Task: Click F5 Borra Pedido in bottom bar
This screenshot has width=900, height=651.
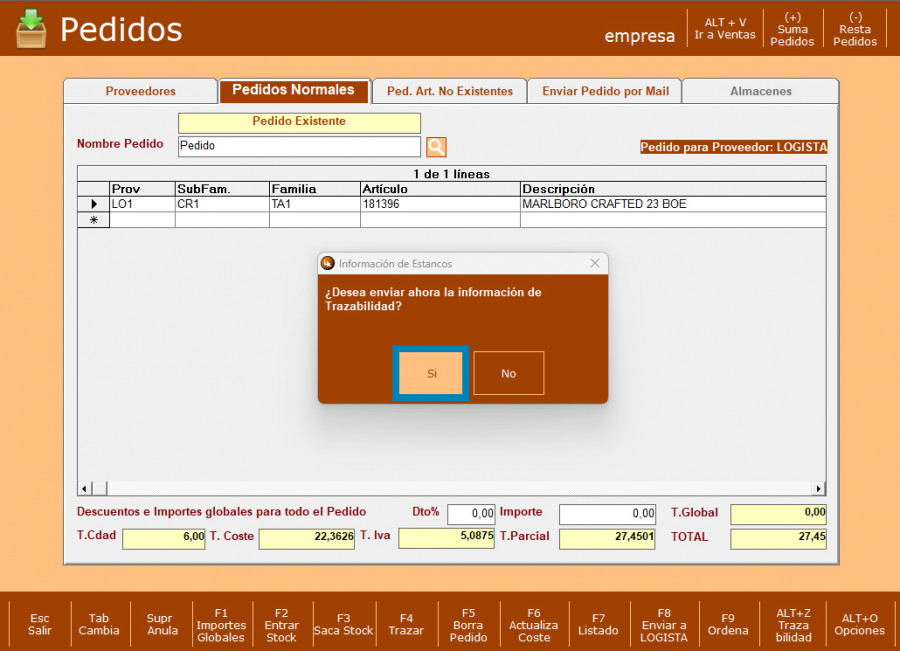Action: (468, 624)
